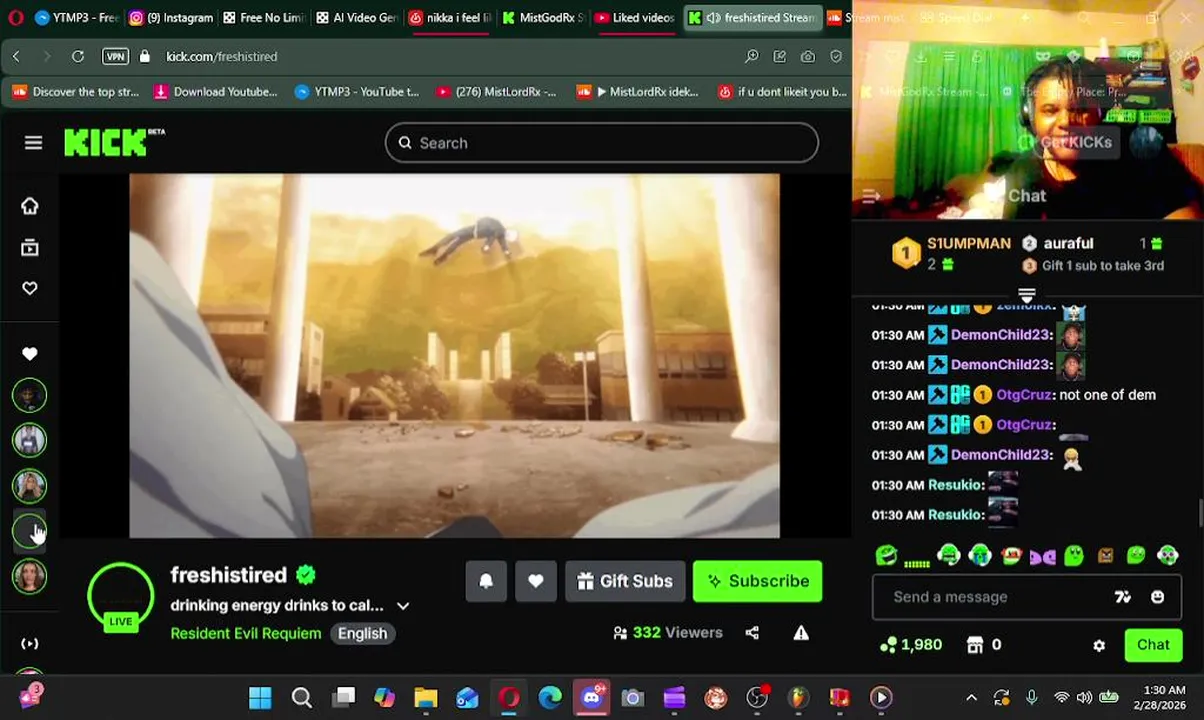The image size is (1204, 720).
Task: Switch to the AI Video Gen tab
Action: (x=356, y=18)
